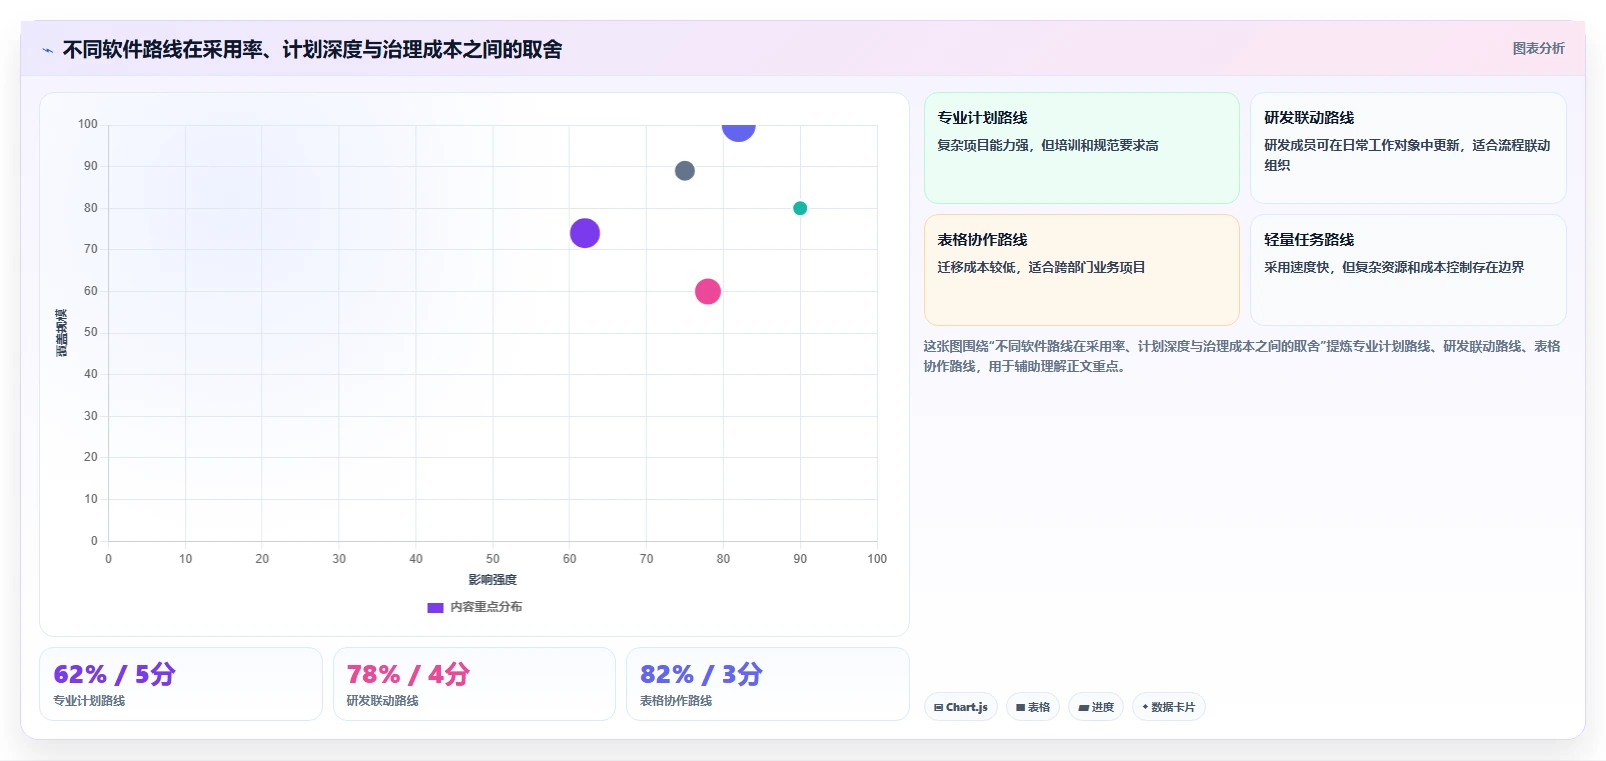This screenshot has height=761, width=1606.
Task: Click the Chart.js tag chip
Action: [961, 707]
